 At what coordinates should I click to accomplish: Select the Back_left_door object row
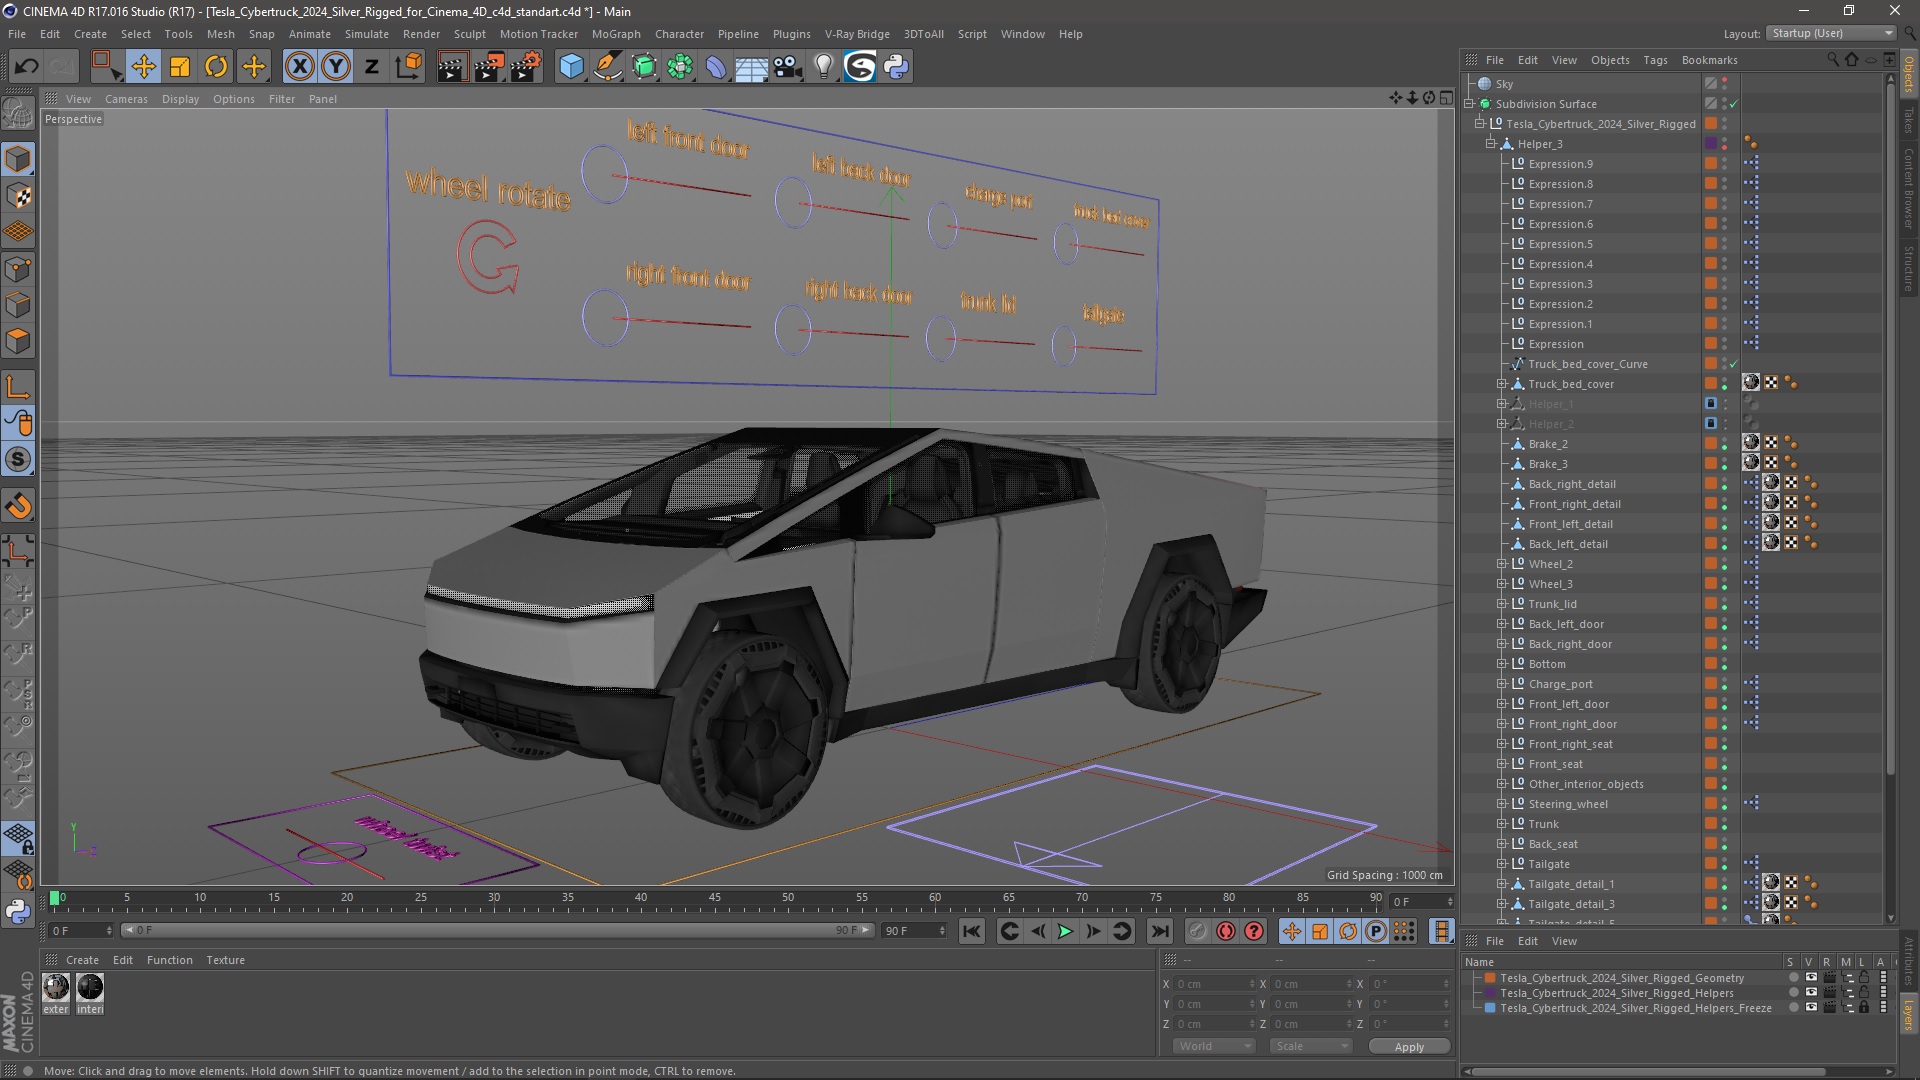coord(1565,624)
